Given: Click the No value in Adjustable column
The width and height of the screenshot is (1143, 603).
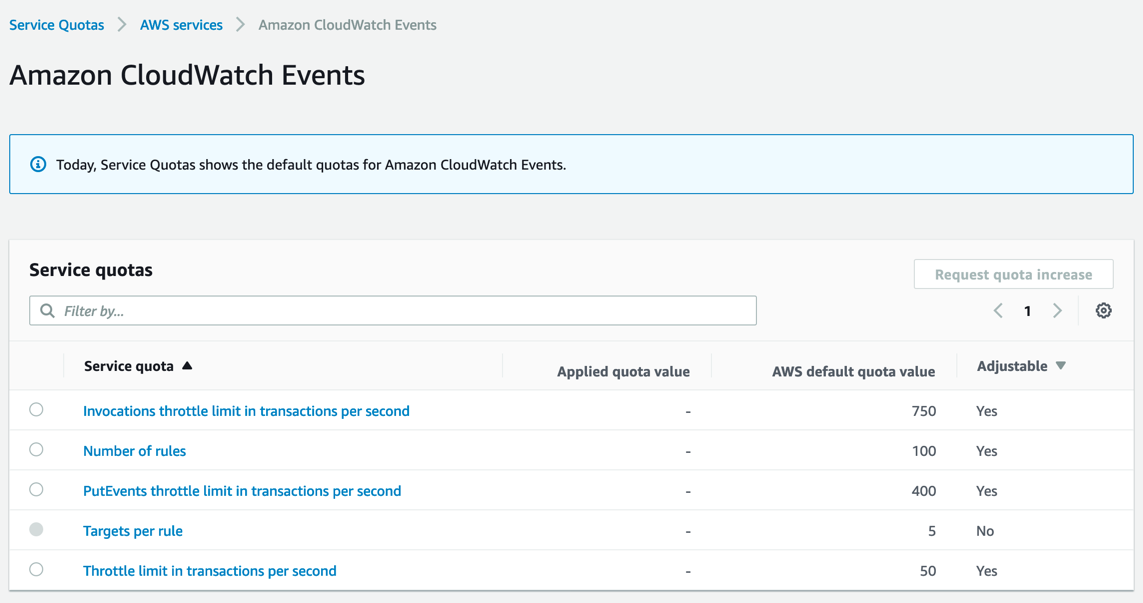Looking at the screenshot, I should pos(985,532).
